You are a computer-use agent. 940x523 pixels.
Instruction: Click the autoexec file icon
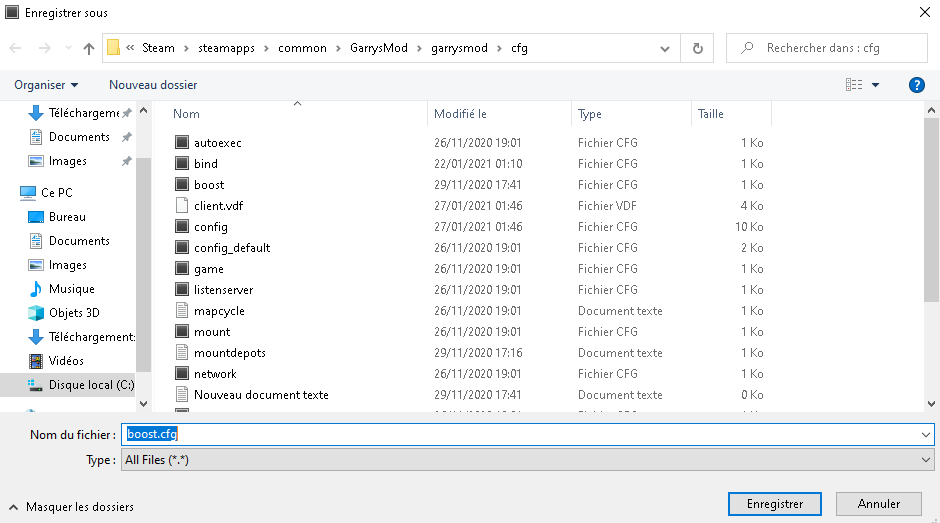(x=181, y=143)
